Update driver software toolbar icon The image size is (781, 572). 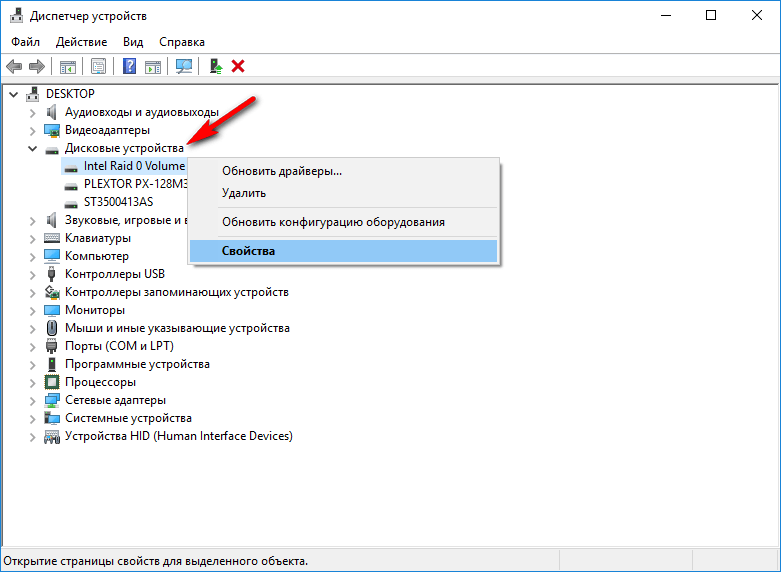pos(215,66)
